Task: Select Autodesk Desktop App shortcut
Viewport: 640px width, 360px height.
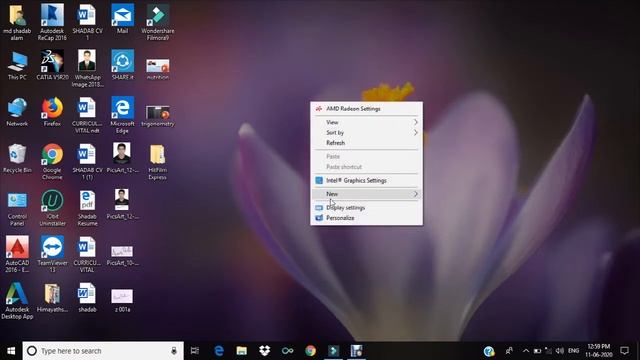Action: point(17,301)
